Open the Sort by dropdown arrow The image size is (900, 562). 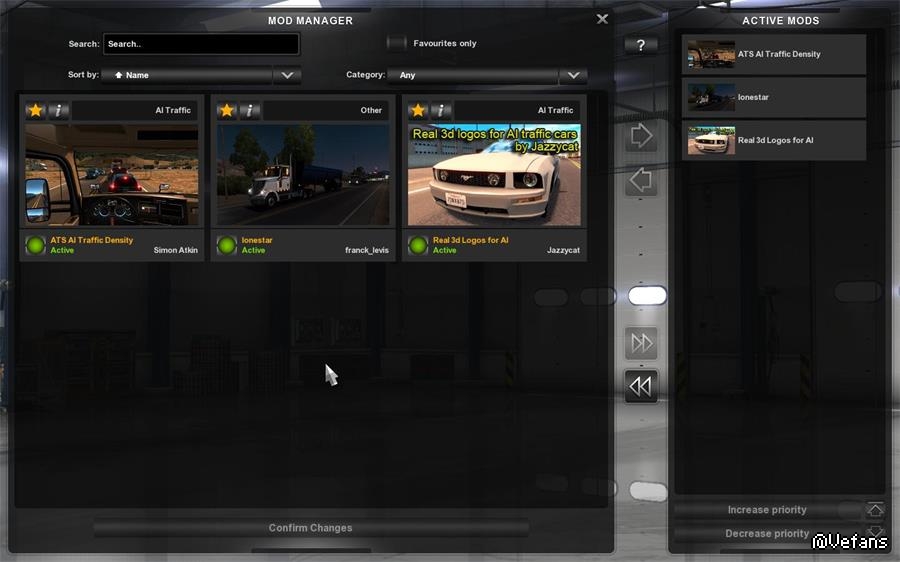[287, 75]
